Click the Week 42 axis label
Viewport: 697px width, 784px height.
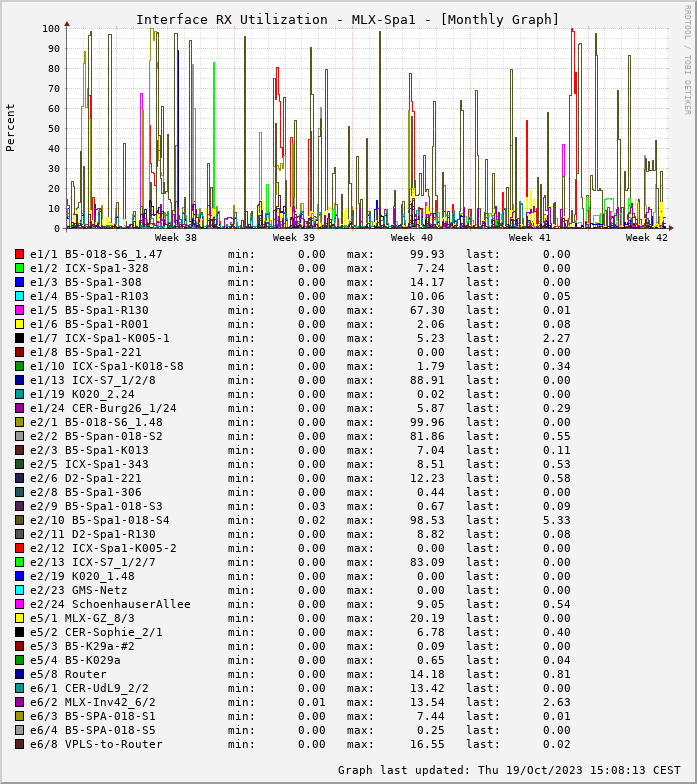pyautogui.click(x=647, y=238)
